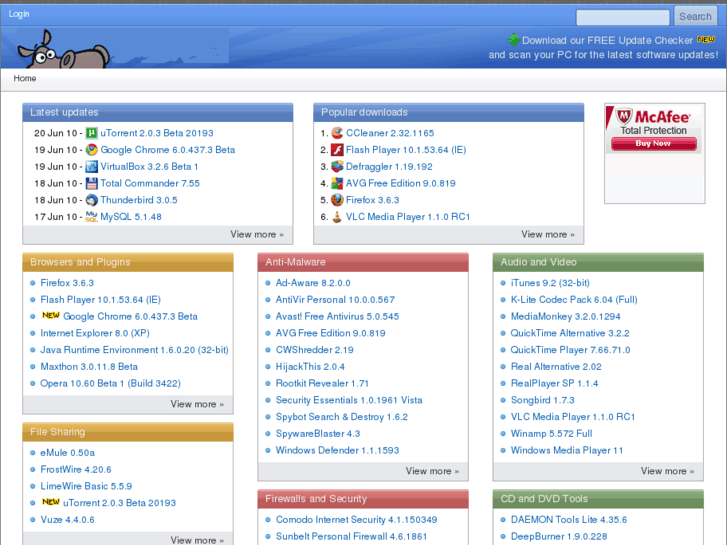This screenshot has height=545, width=727.
Task: Open RealPlayer SP 1.1.4 link
Action: coord(555,383)
